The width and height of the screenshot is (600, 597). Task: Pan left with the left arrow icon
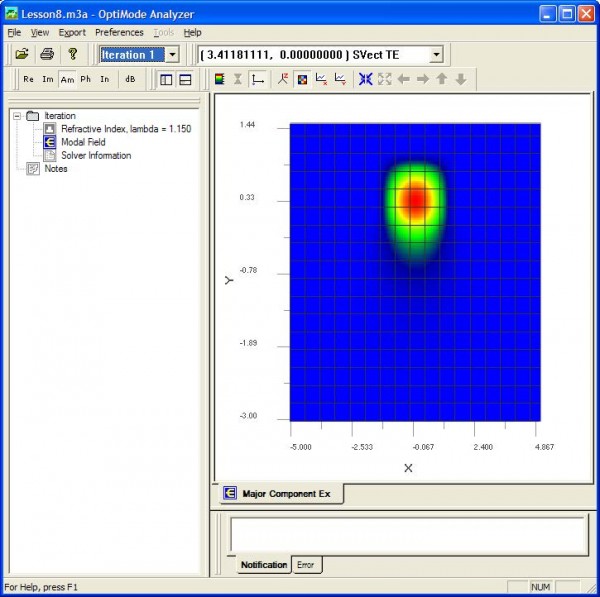point(404,79)
